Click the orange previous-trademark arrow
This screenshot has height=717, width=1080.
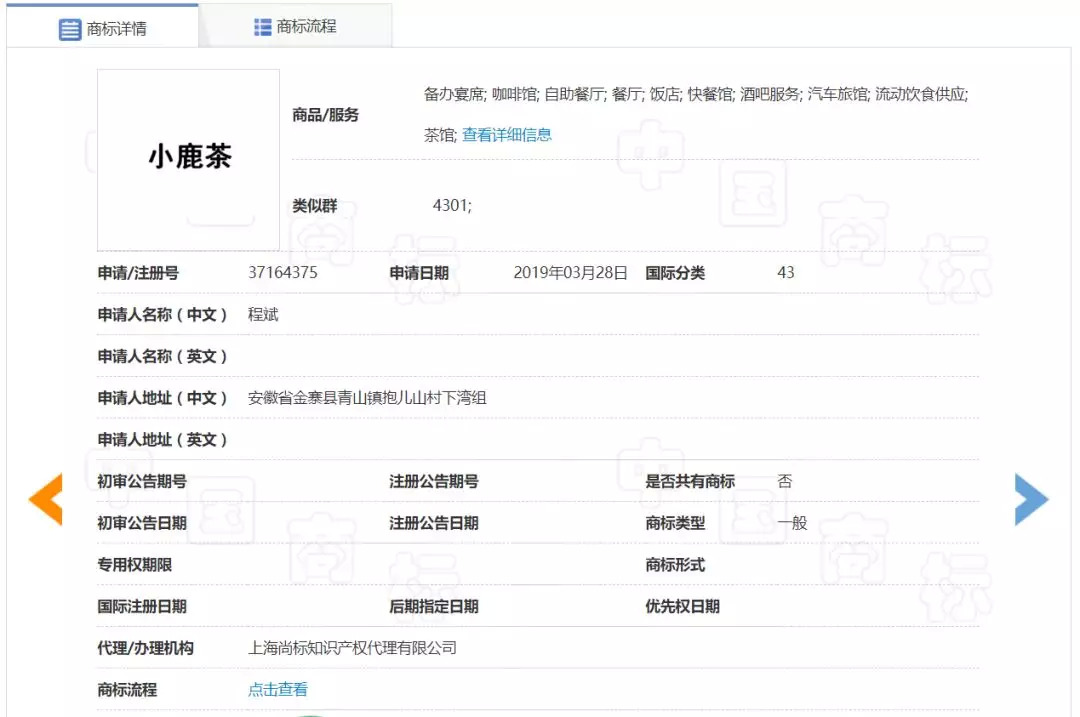[x=46, y=499]
